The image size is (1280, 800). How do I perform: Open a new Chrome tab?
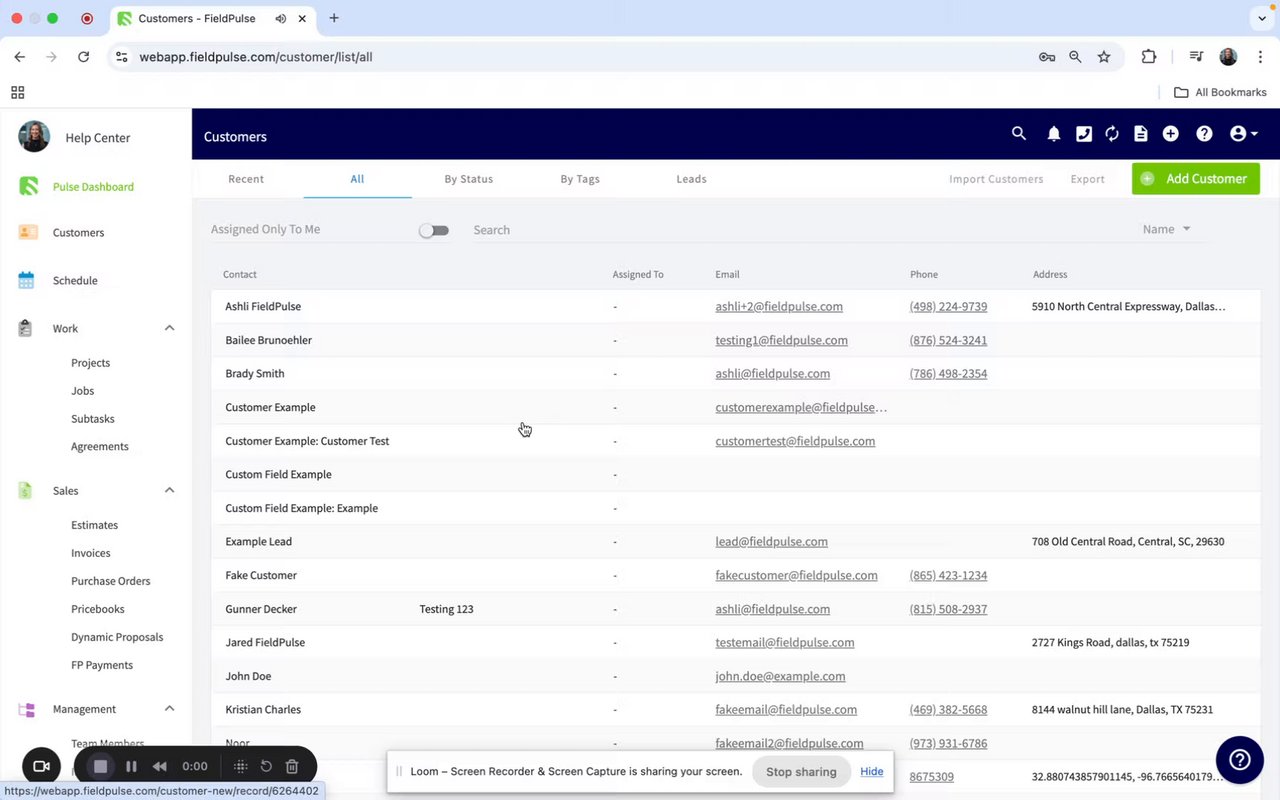[x=334, y=18]
